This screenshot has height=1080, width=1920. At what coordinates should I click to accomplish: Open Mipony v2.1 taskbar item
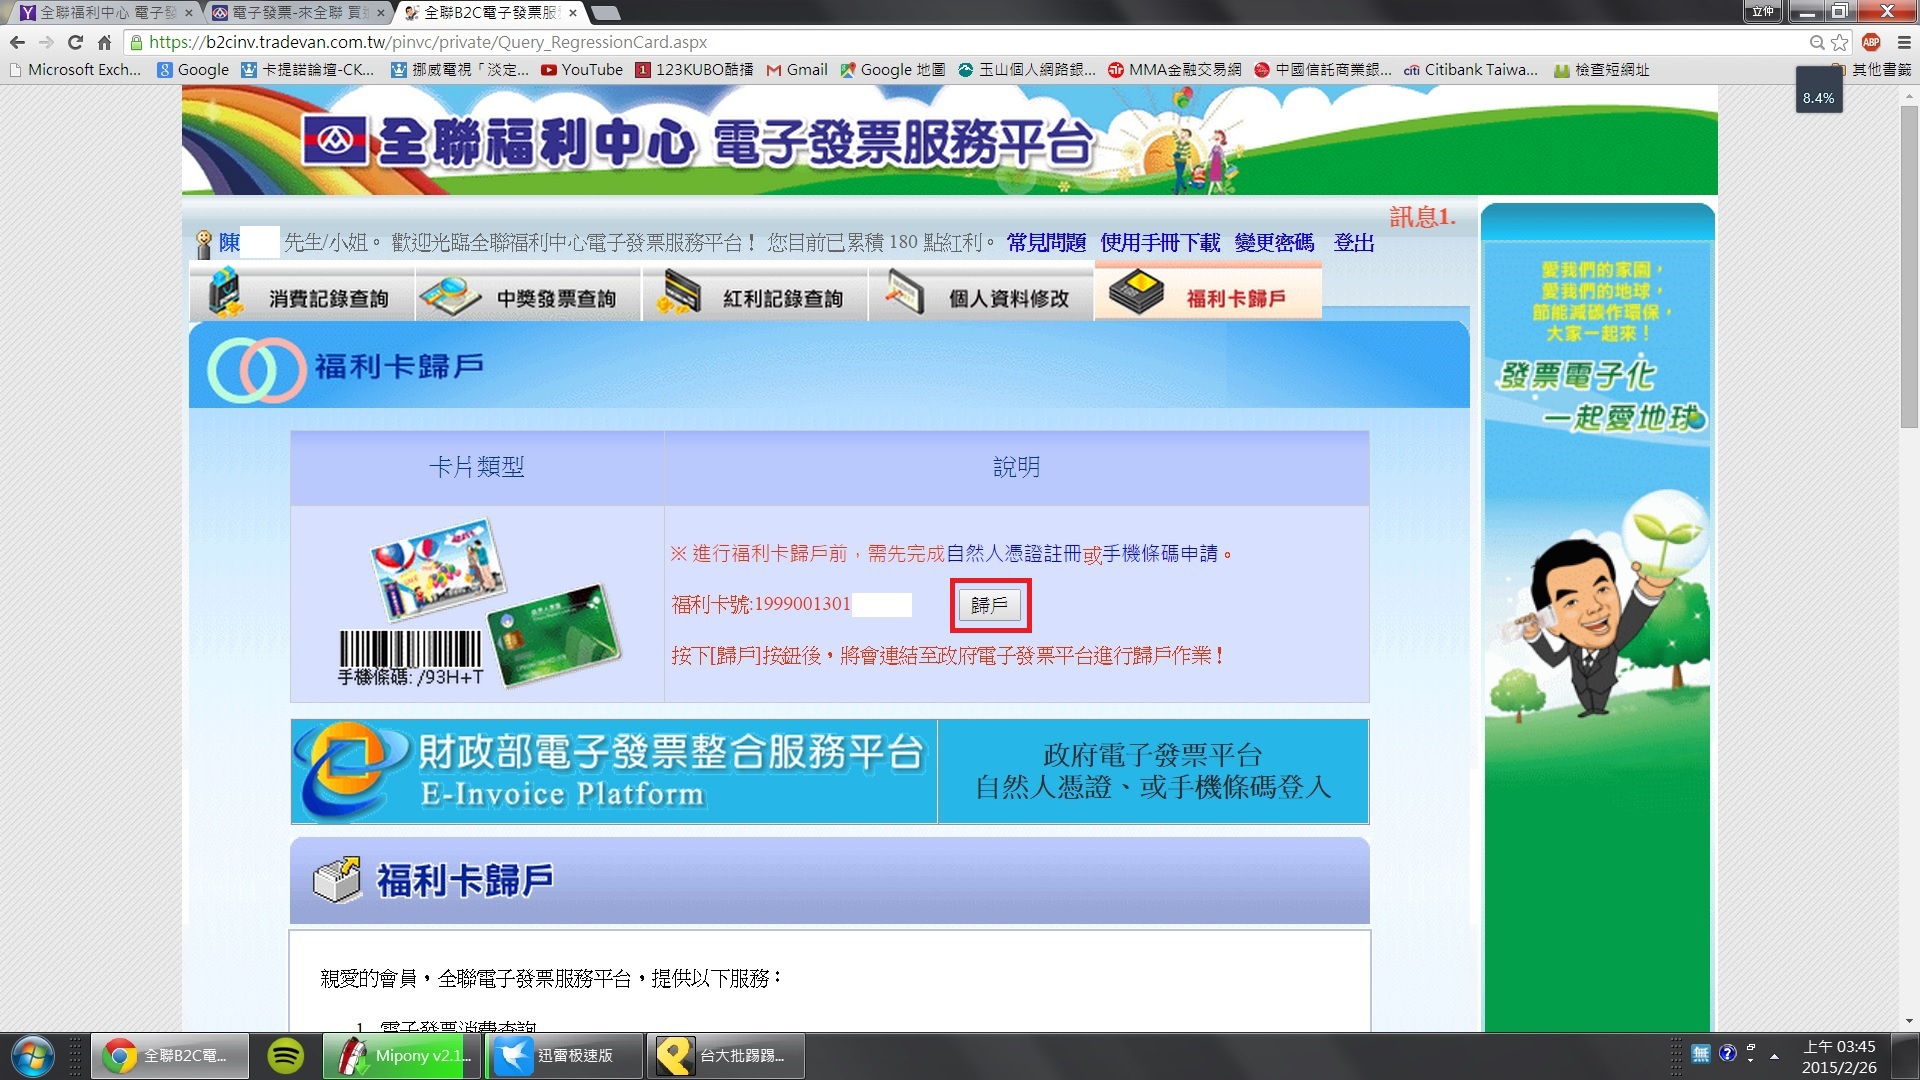(x=403, y=1056)
